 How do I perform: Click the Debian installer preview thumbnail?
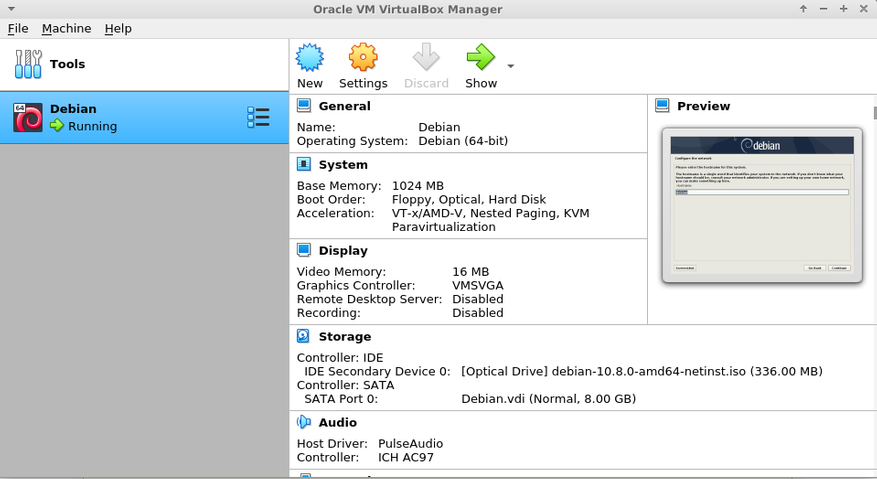[x=761, y=205]
